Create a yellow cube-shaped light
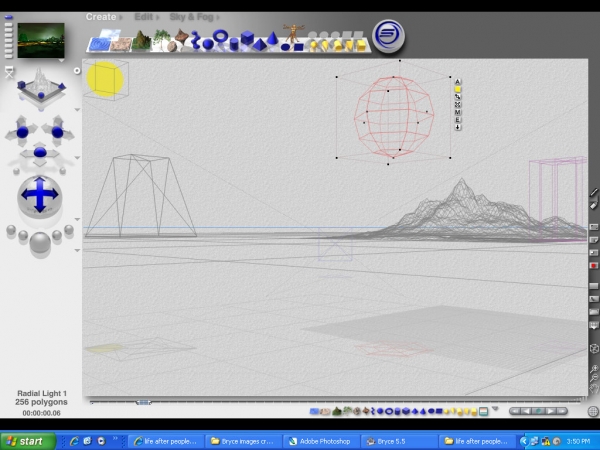This screenshot has height=450, width=600. tap(361, 45)
